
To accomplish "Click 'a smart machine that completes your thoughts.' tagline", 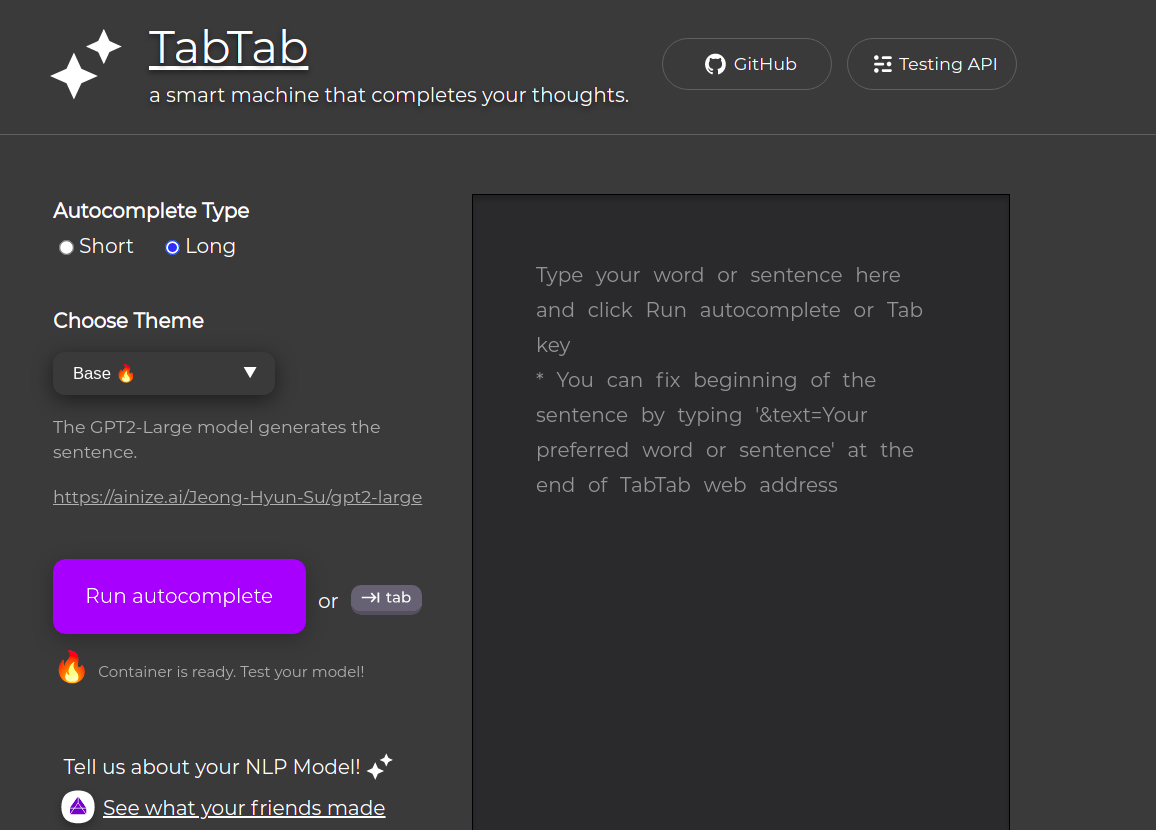I will pyautogui.click(x=389, y=95).
